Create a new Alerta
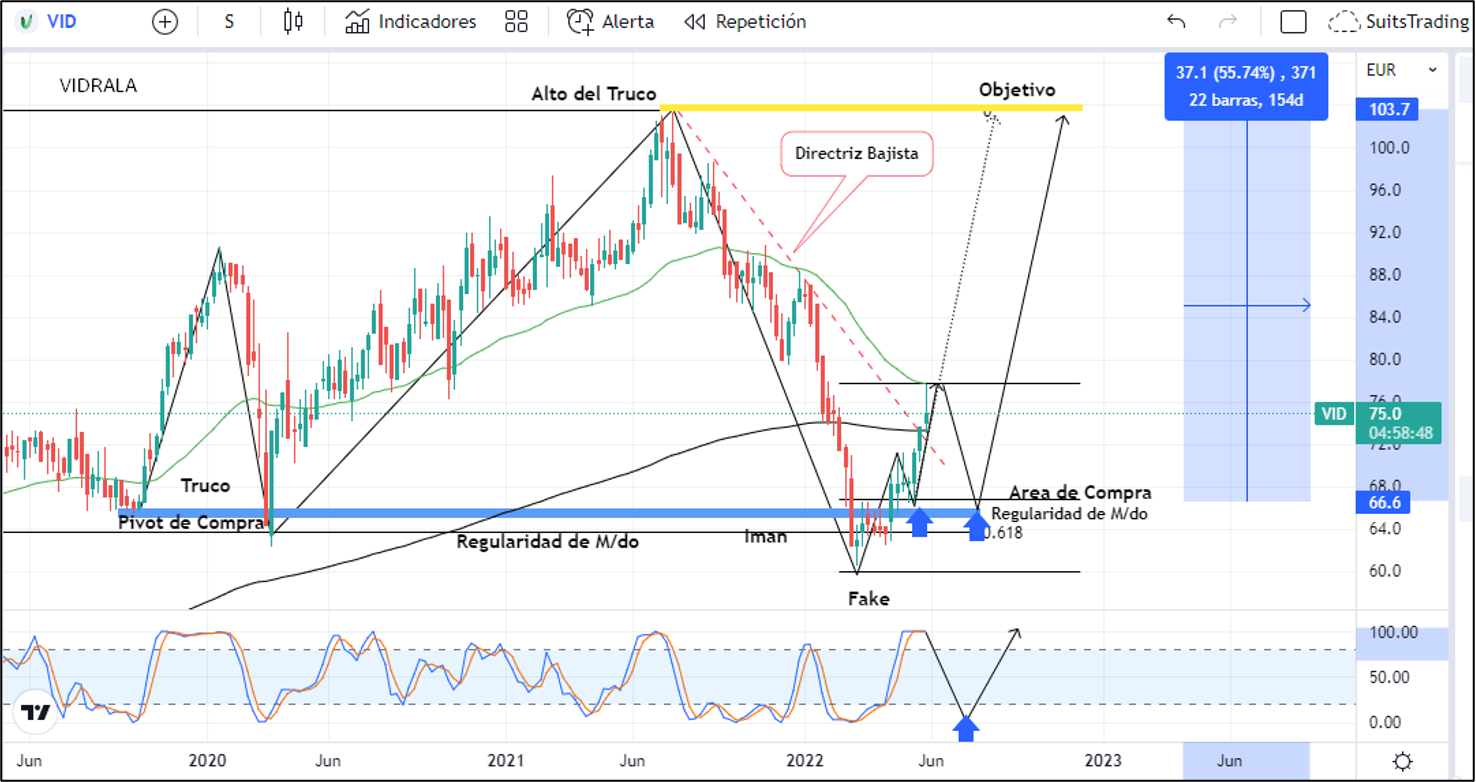1476x782 pixels. click(610, 21)
